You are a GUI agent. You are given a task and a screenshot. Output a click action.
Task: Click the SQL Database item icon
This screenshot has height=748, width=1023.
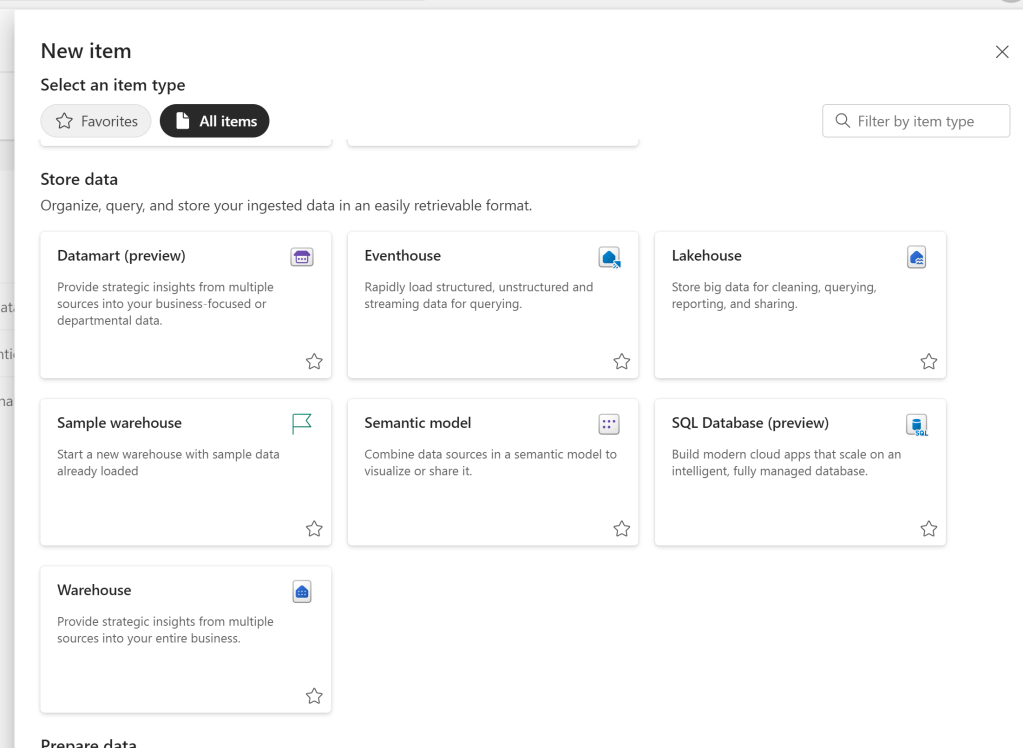[916, 425]
